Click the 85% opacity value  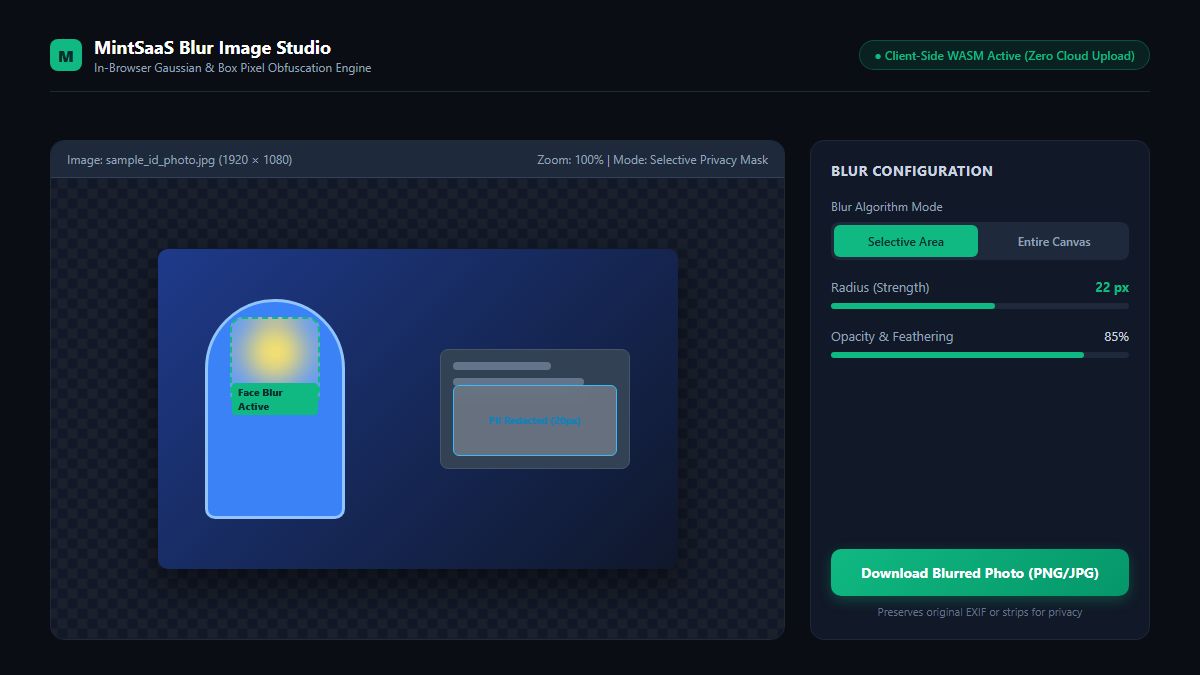click(x=1116, y=337)
